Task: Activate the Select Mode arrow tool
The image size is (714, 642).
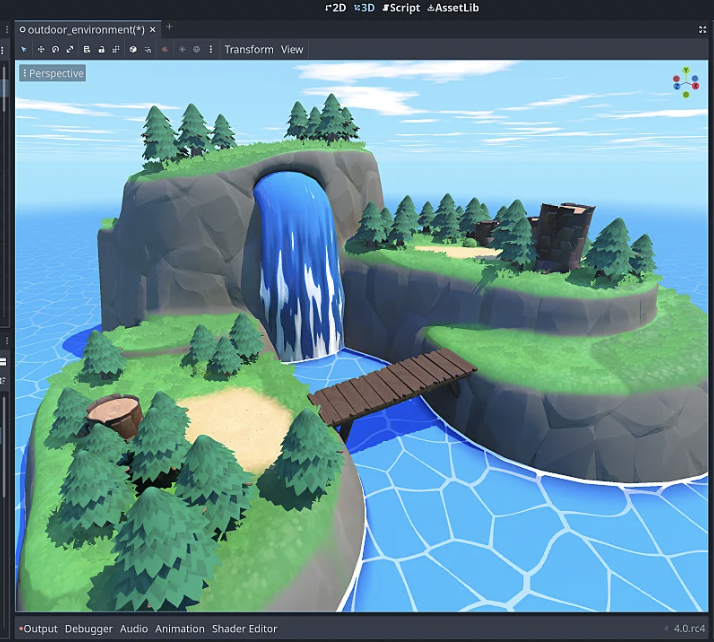Action: (x=24, y=49)
